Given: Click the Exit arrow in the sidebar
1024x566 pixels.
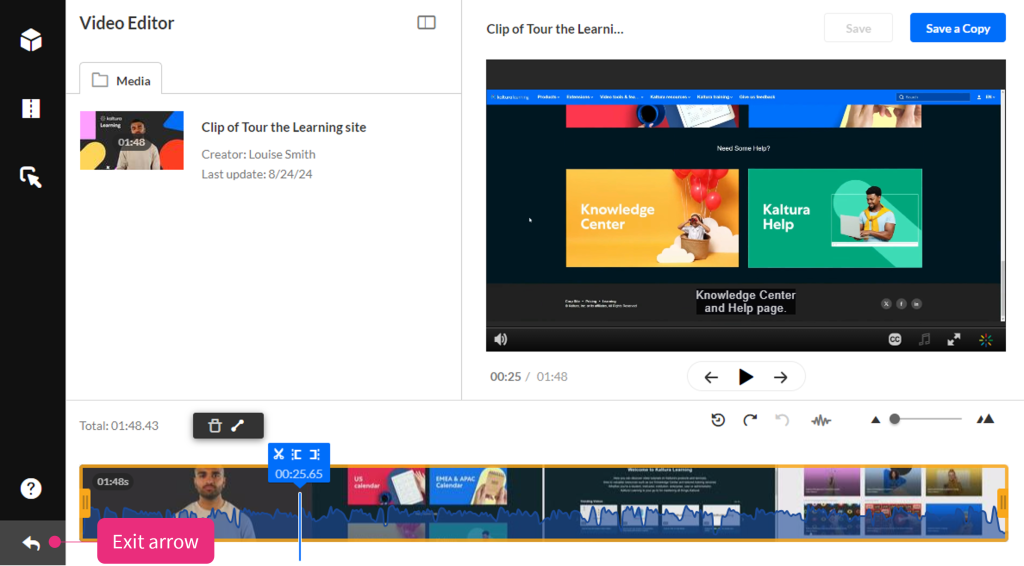Looking at the screenshot, I should tap(31, 543).
